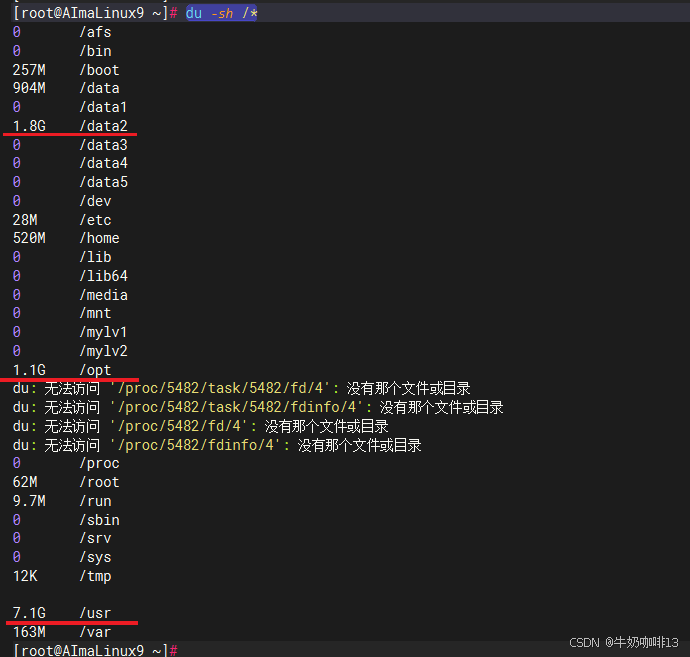Click the '257M' size for /boot
The width and height of the screenshot is (690, 657).
coord(29,70)
